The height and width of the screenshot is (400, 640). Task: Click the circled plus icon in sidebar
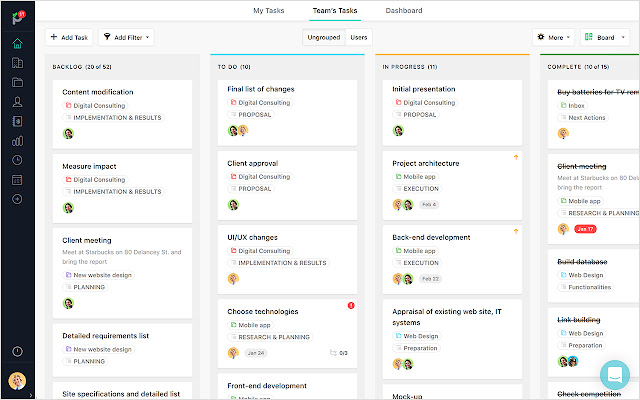(x=17, y=199)
